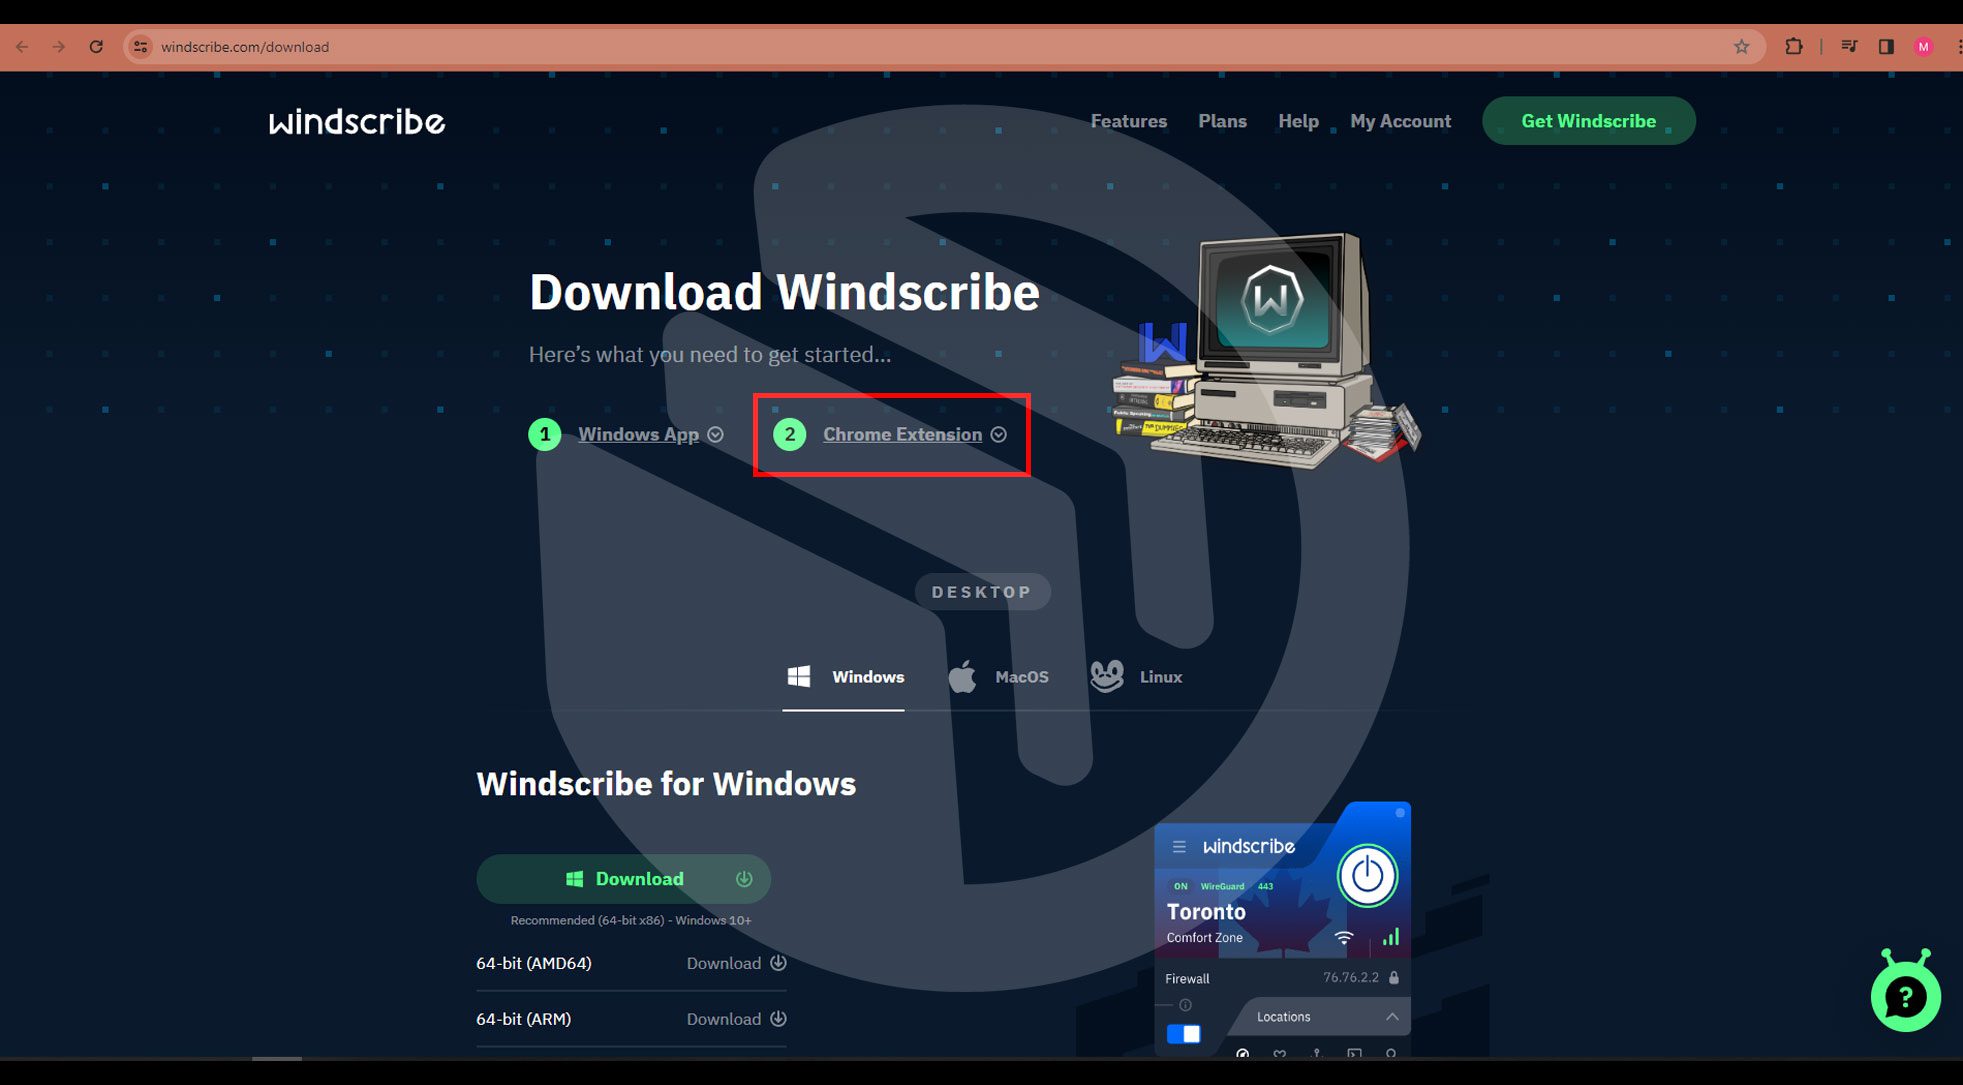Click the Get Windscribe button
Viewport: 1963px width, 1085px height.
(1588, 121)
